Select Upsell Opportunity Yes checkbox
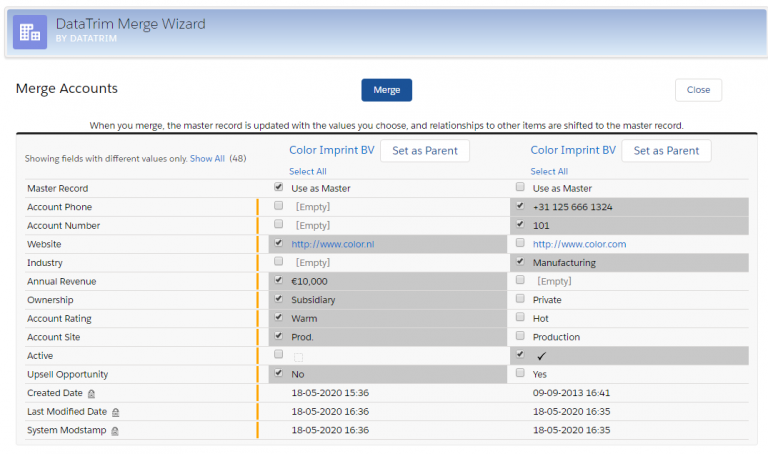 click(520, 373)
